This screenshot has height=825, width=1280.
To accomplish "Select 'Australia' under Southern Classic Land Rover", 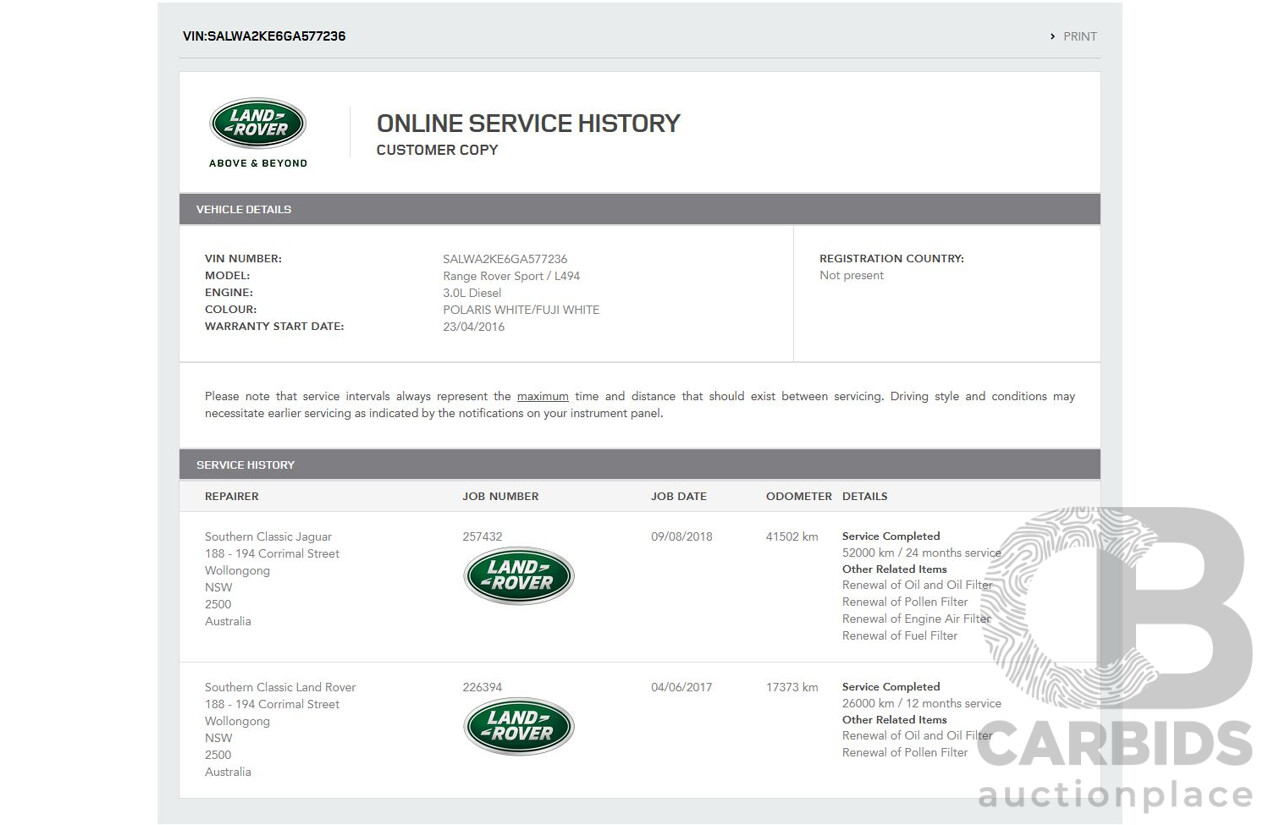I will coord(228,772).
